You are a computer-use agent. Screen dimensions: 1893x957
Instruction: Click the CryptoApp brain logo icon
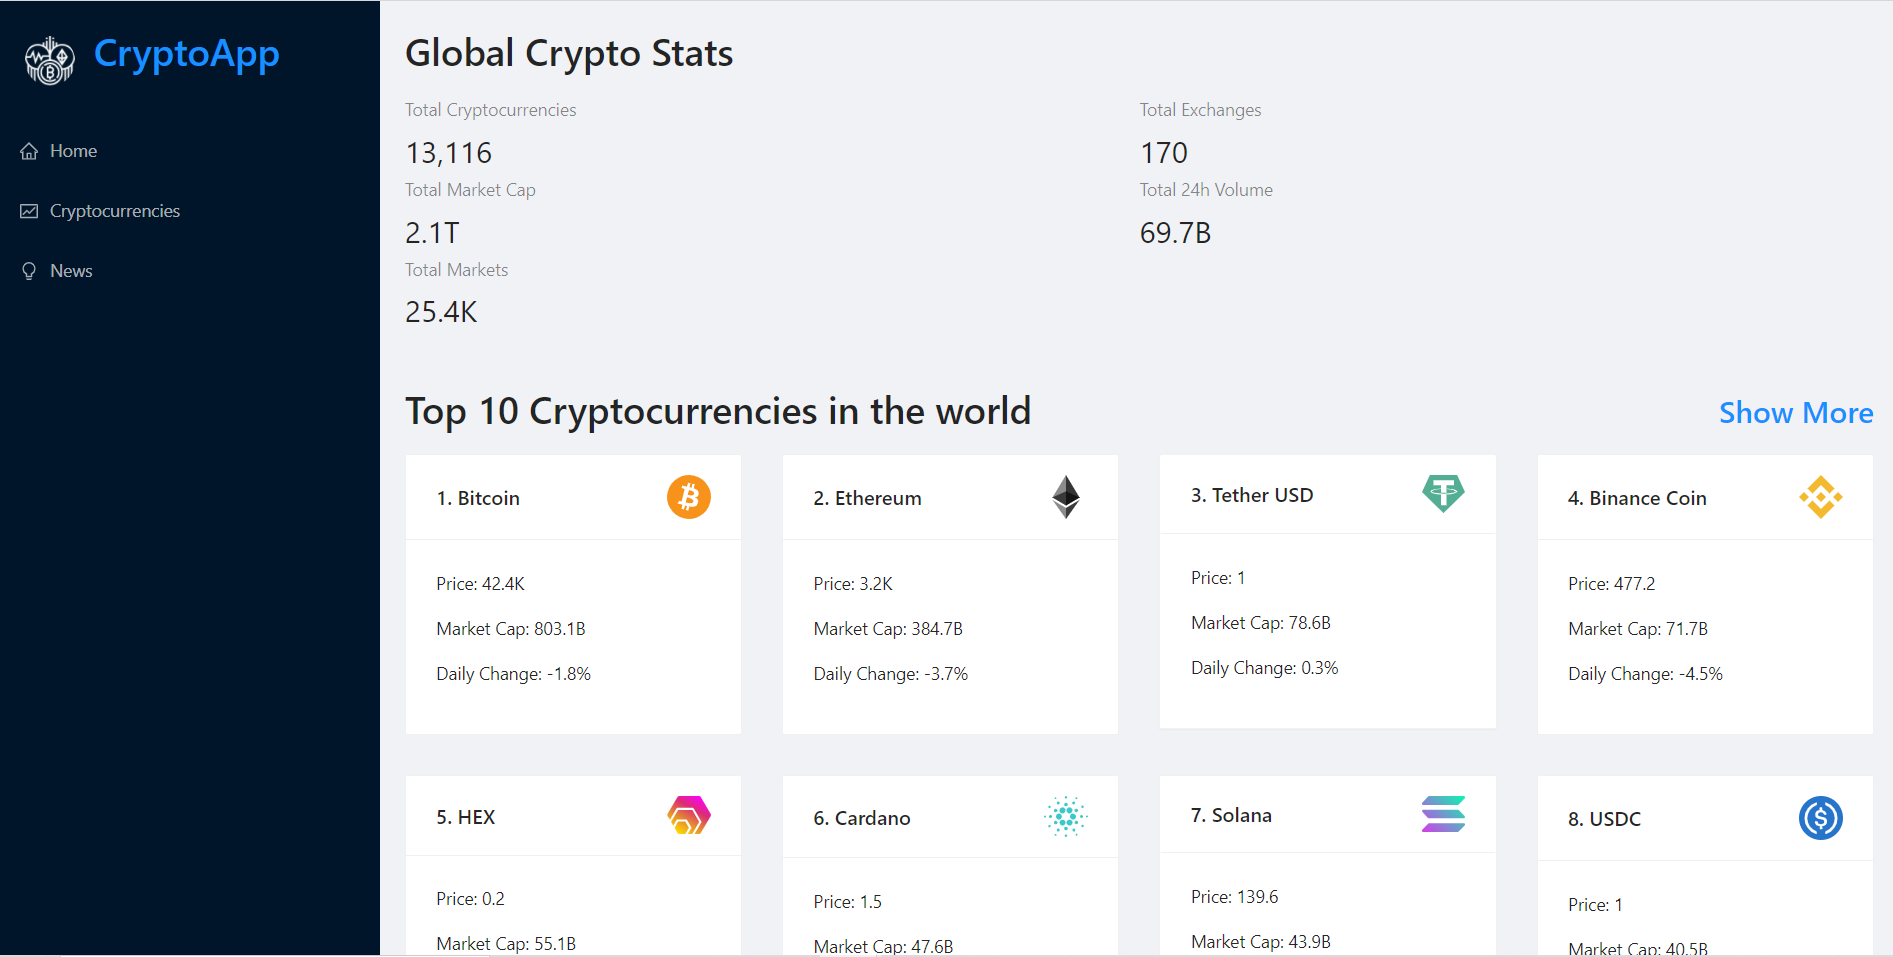(49, 60)
